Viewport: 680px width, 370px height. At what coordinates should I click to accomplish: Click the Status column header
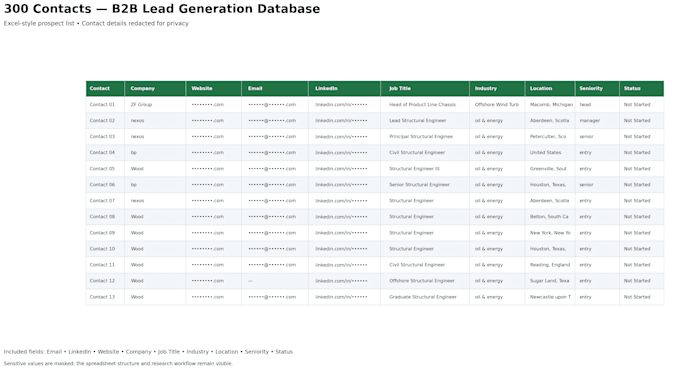(641, 88)
